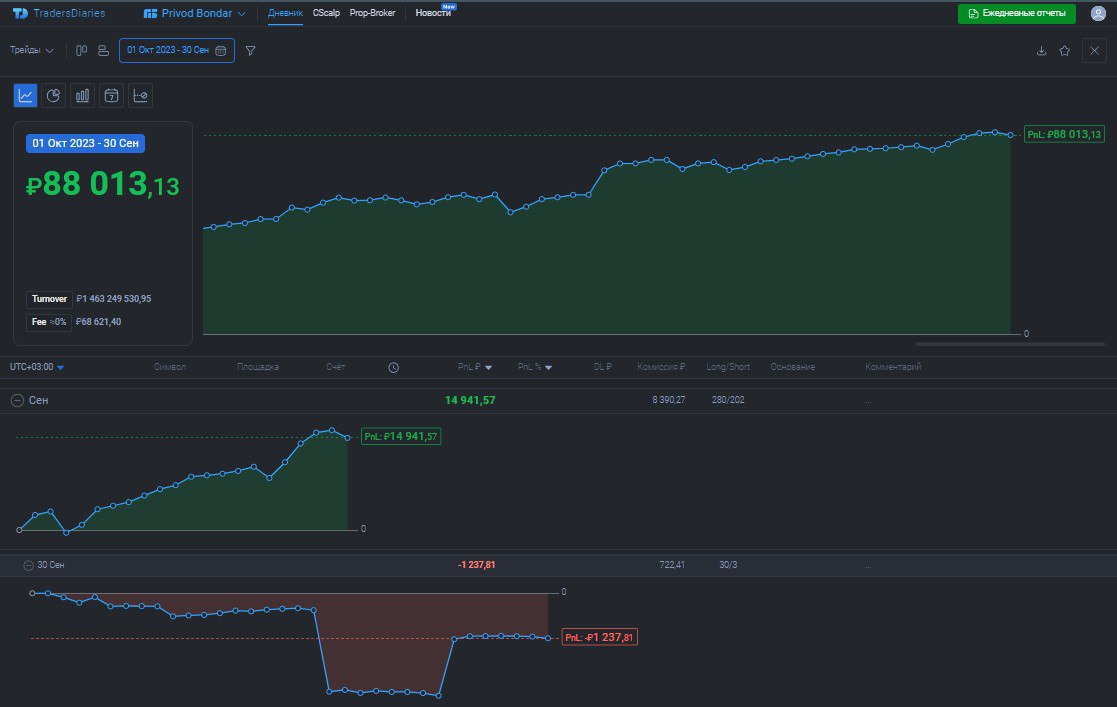Open the Privod Bondar account dropdown

click(x=194, y=14)
